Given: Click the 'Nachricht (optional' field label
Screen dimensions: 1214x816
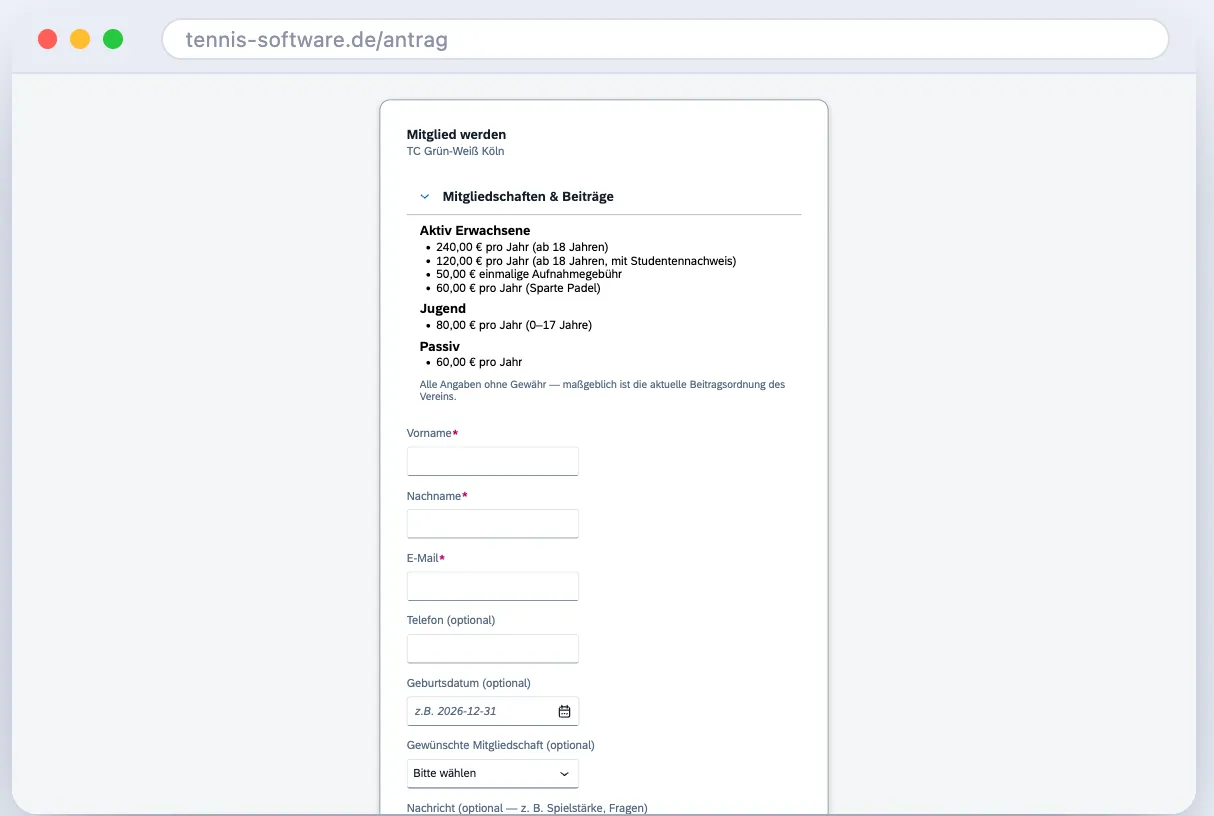Looking at the screenshot, I should (x=527, y=808).
